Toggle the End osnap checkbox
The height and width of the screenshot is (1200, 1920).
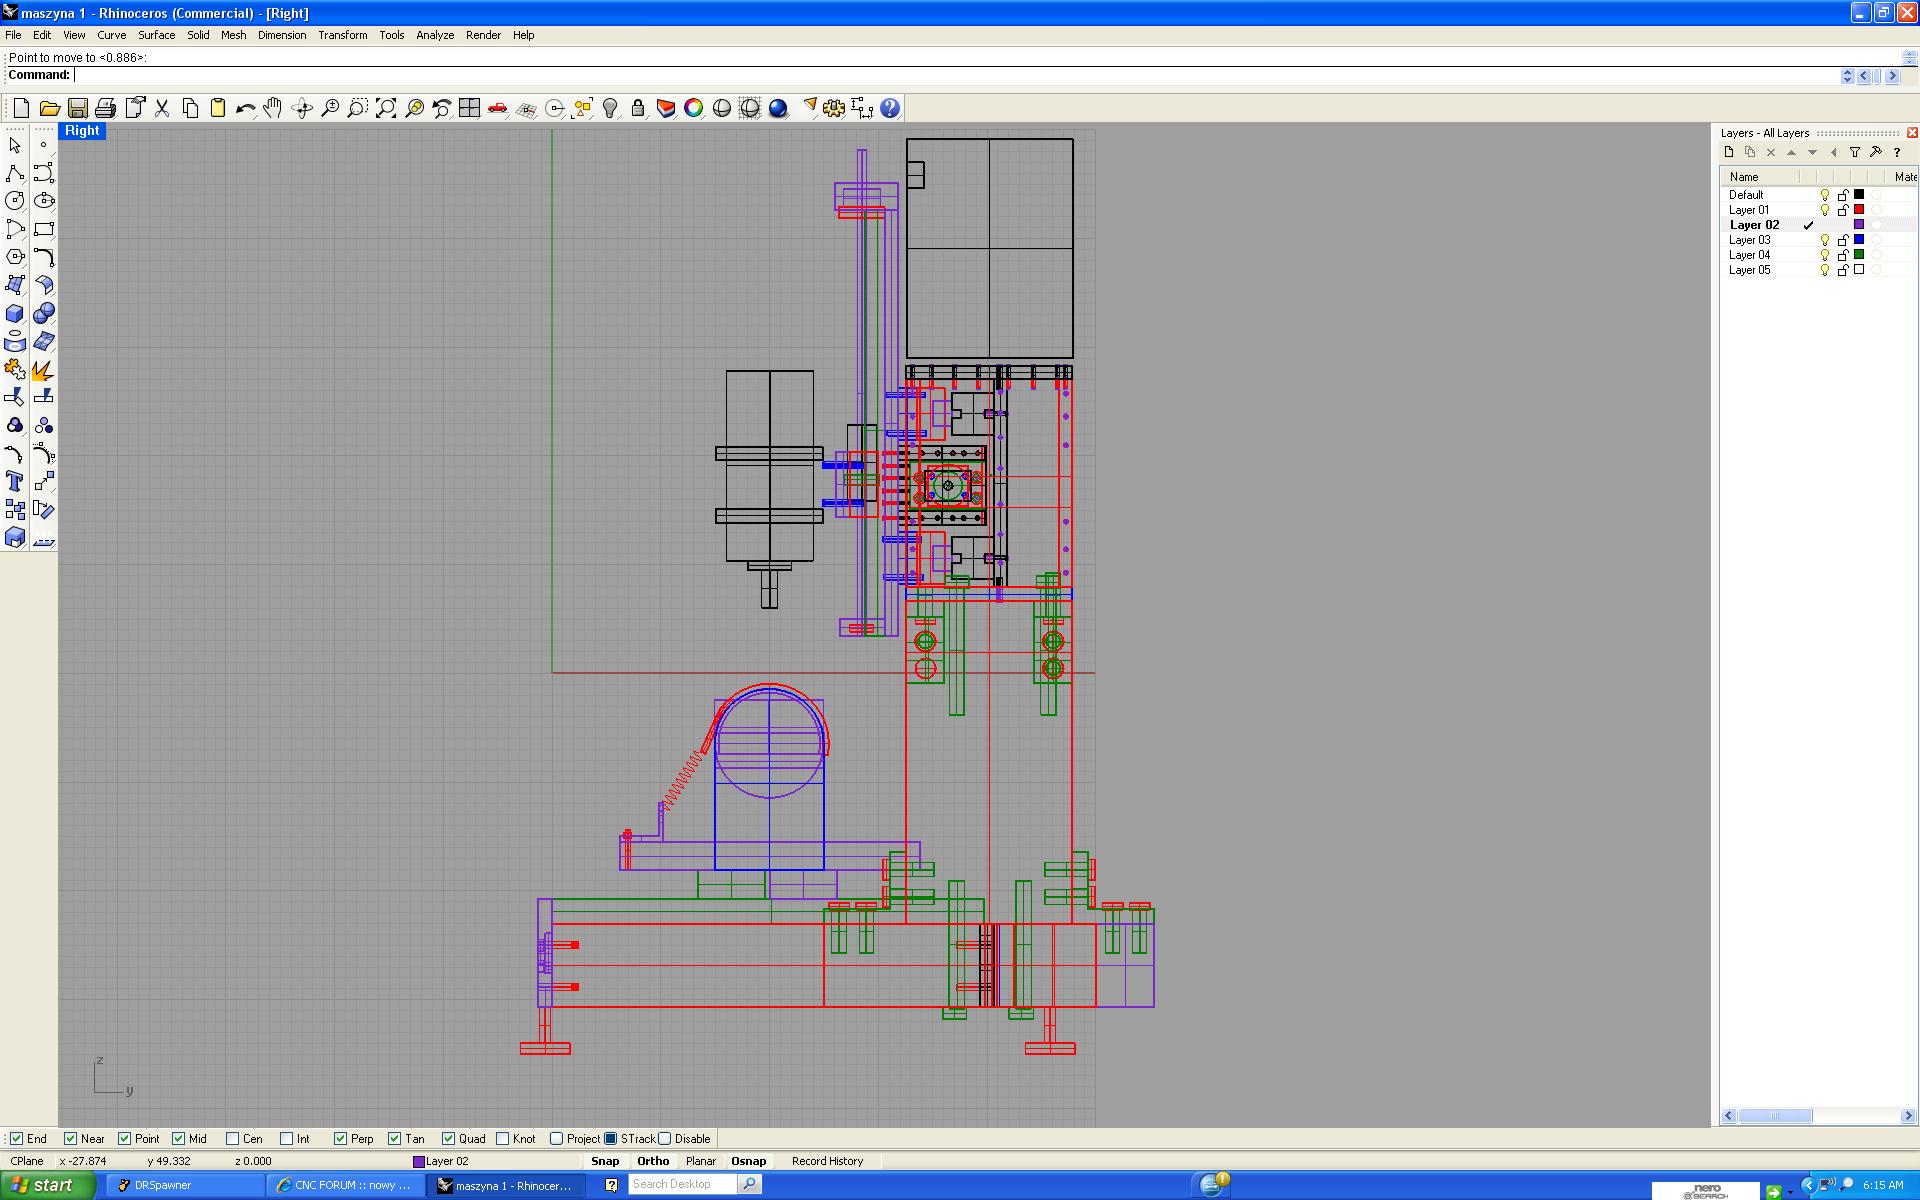tap(17, 1138)
